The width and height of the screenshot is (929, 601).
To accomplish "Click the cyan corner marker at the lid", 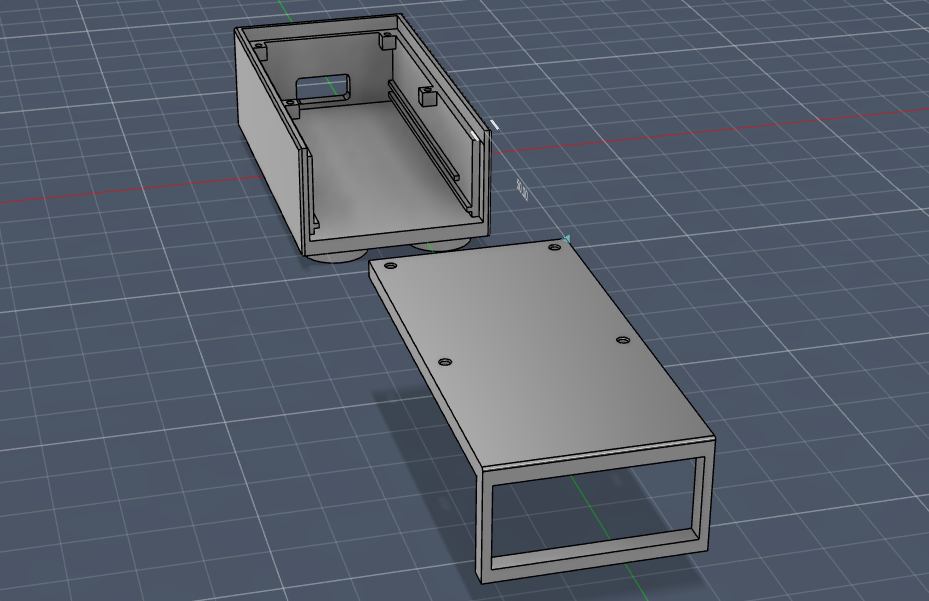I will 566,239.
